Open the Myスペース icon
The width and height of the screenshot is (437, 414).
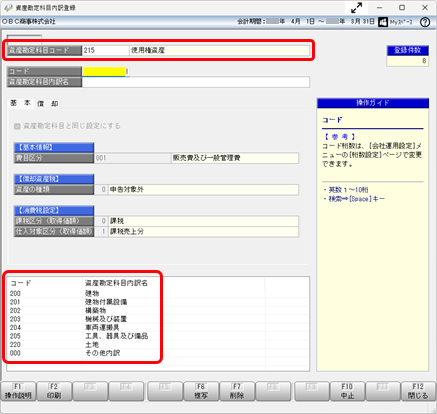383,22
